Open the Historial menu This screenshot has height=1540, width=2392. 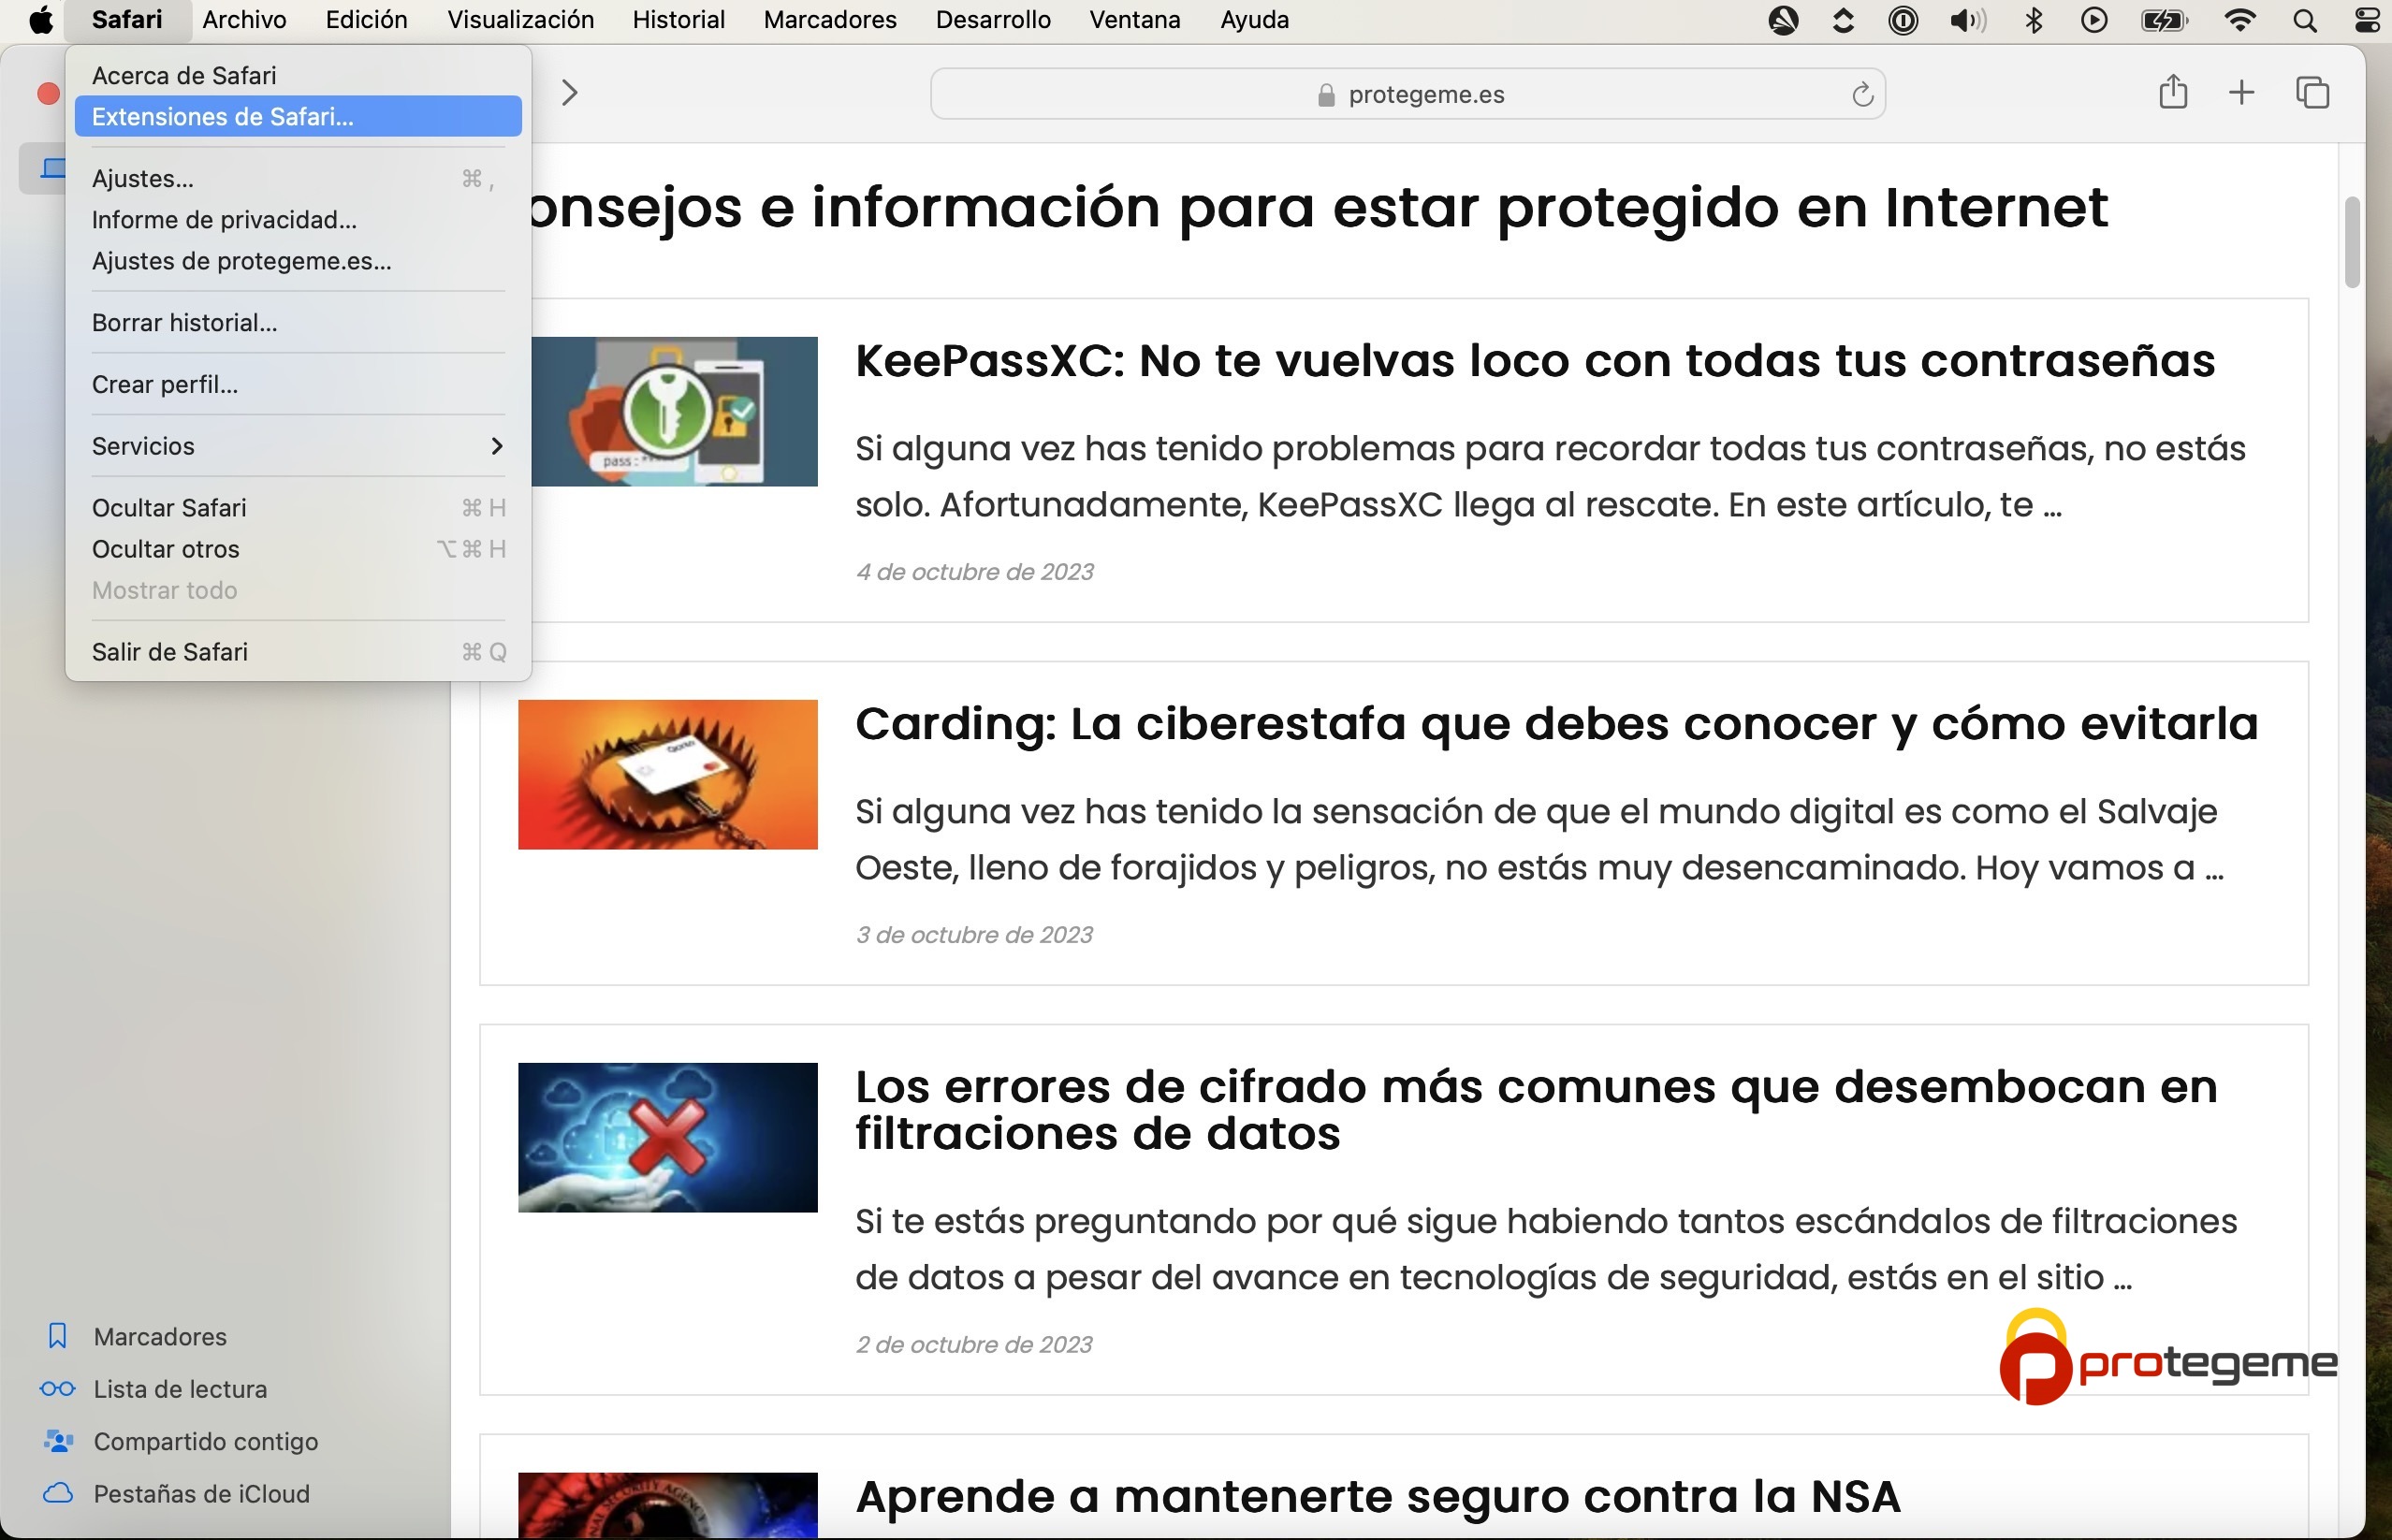678,20
